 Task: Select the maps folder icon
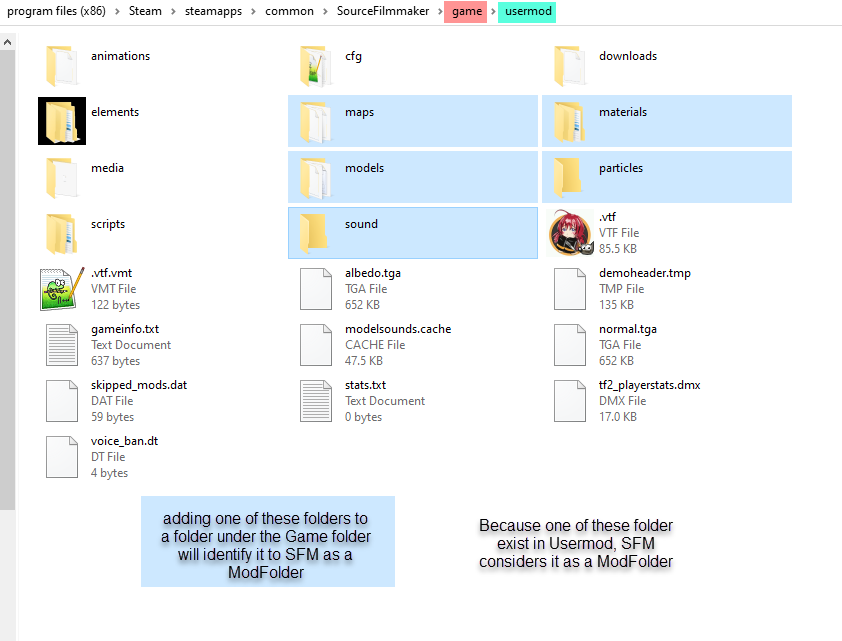[316, 121]
